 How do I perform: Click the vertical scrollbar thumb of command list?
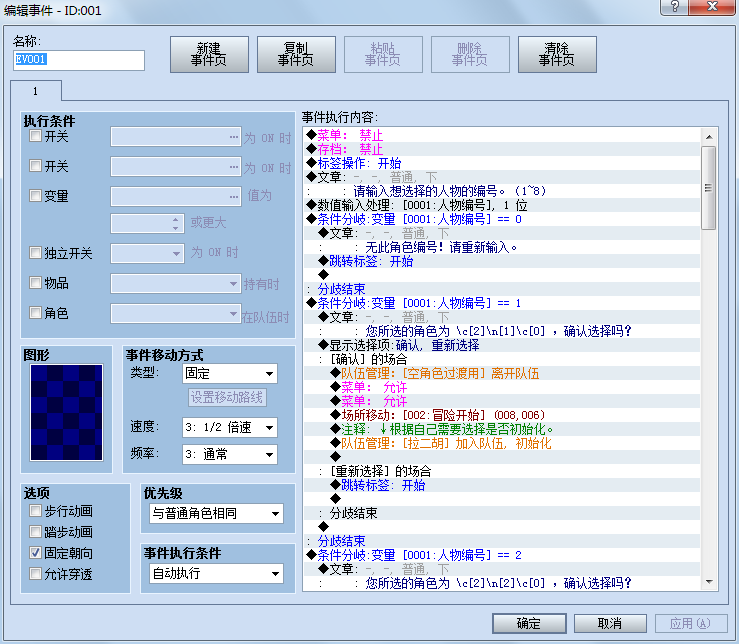click(709, 188)
